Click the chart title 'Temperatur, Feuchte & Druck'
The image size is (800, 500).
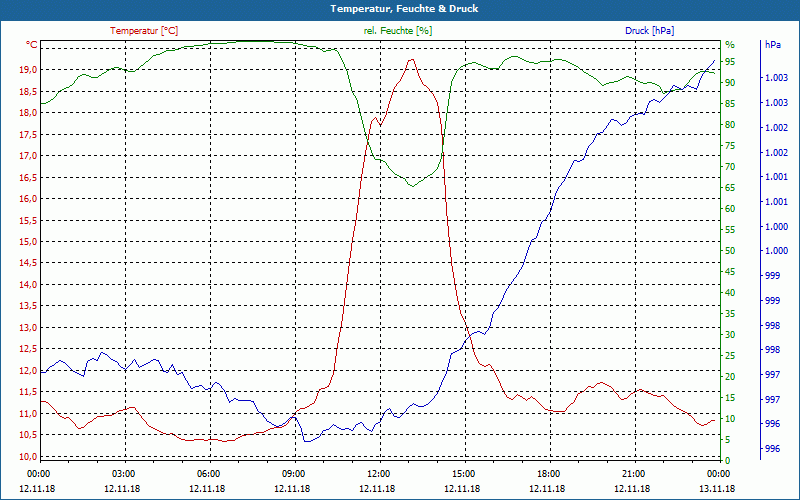[x=404, y=9]
